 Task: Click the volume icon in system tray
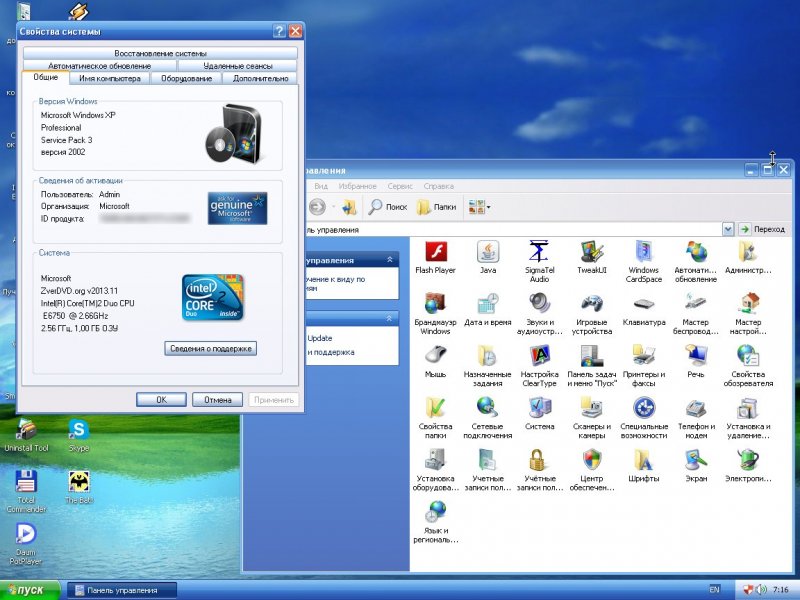[761, 590]
